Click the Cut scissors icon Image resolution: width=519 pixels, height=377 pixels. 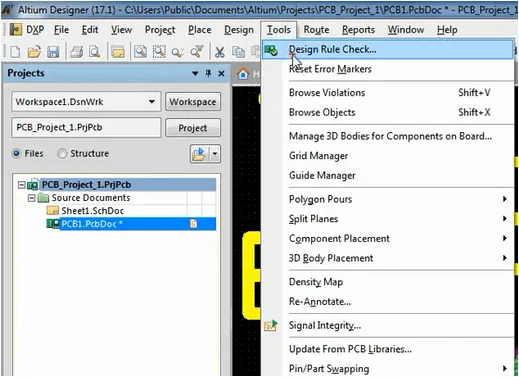click(219, 52)
